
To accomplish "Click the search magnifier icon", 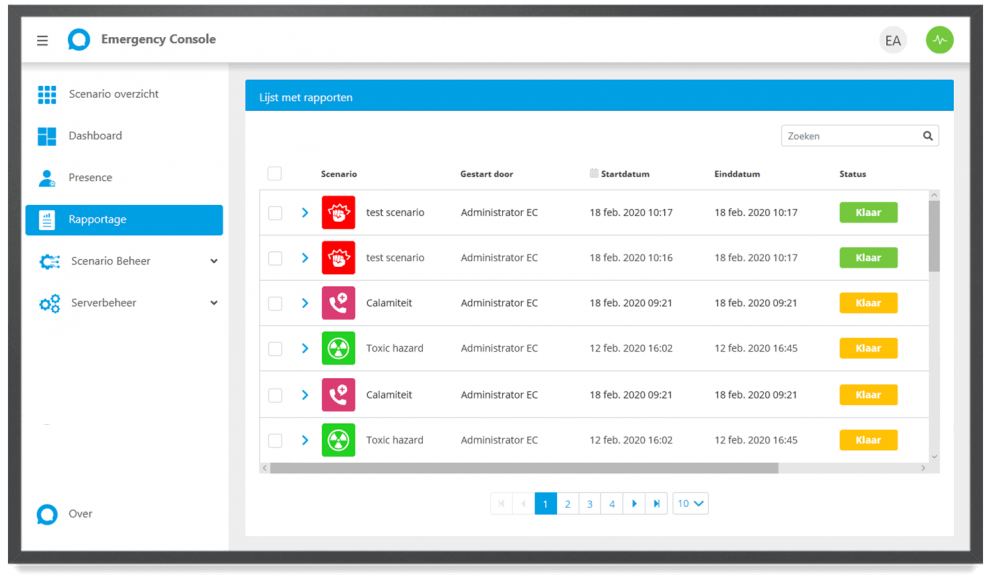I will point(927,136).
